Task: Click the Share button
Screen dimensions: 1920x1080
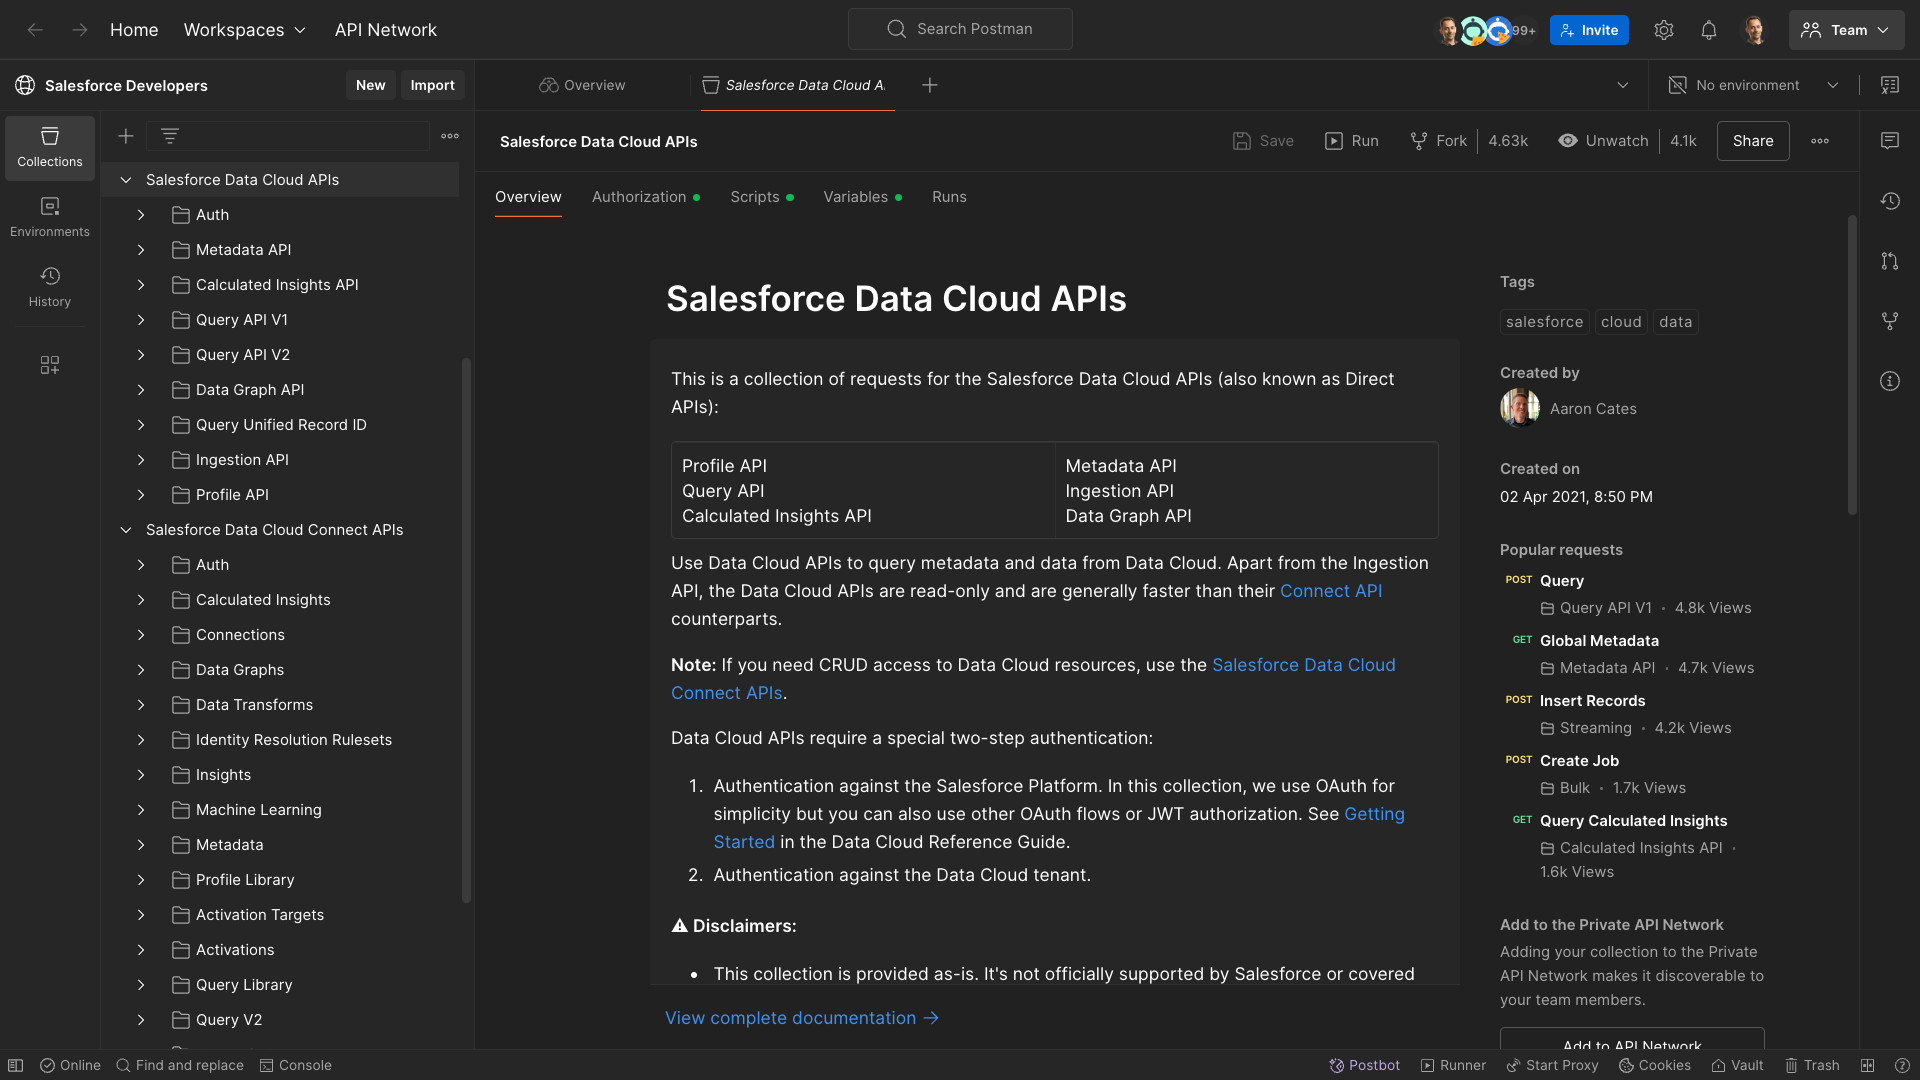Action: click(x=1753, y=141)
